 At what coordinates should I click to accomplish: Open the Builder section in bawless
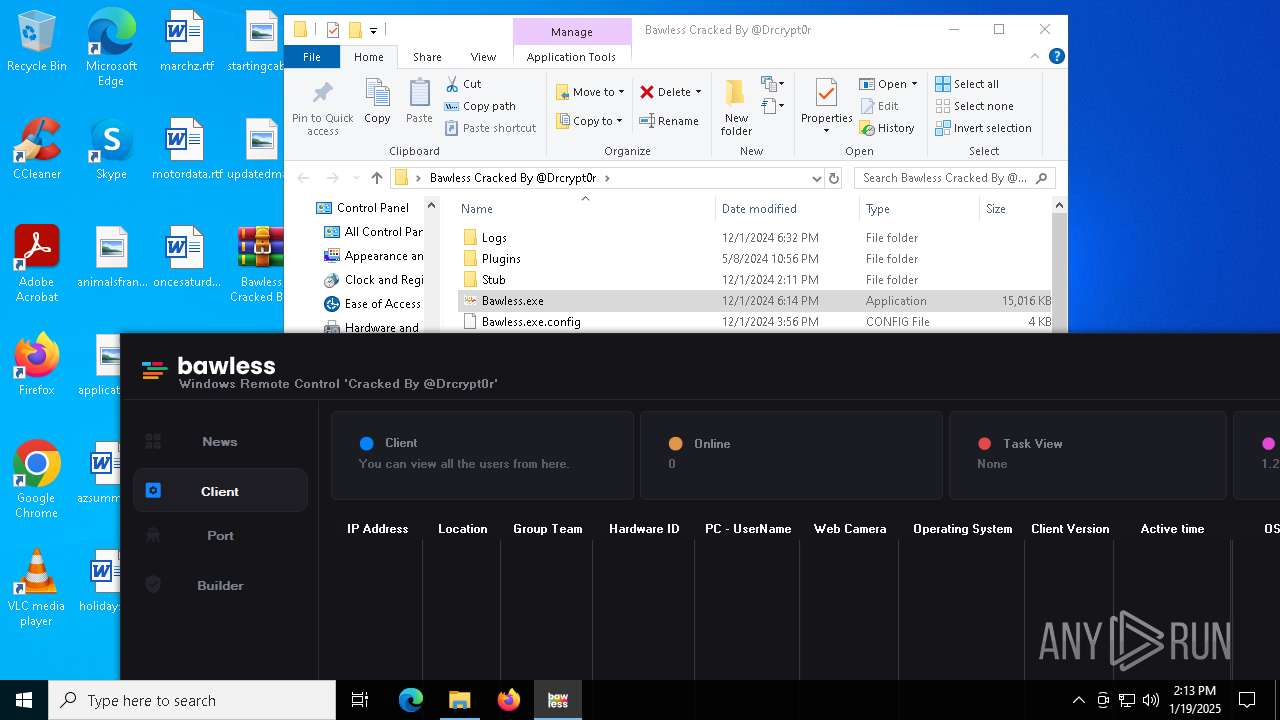click(x=219, y=585)
